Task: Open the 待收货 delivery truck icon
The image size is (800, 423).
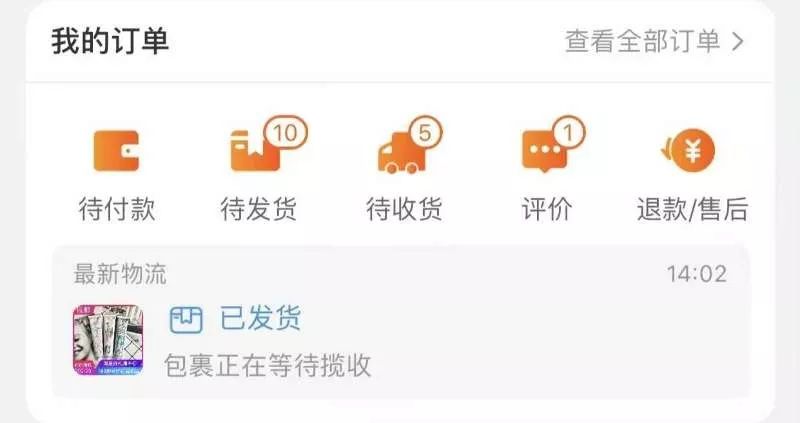Action: point(402,153)
